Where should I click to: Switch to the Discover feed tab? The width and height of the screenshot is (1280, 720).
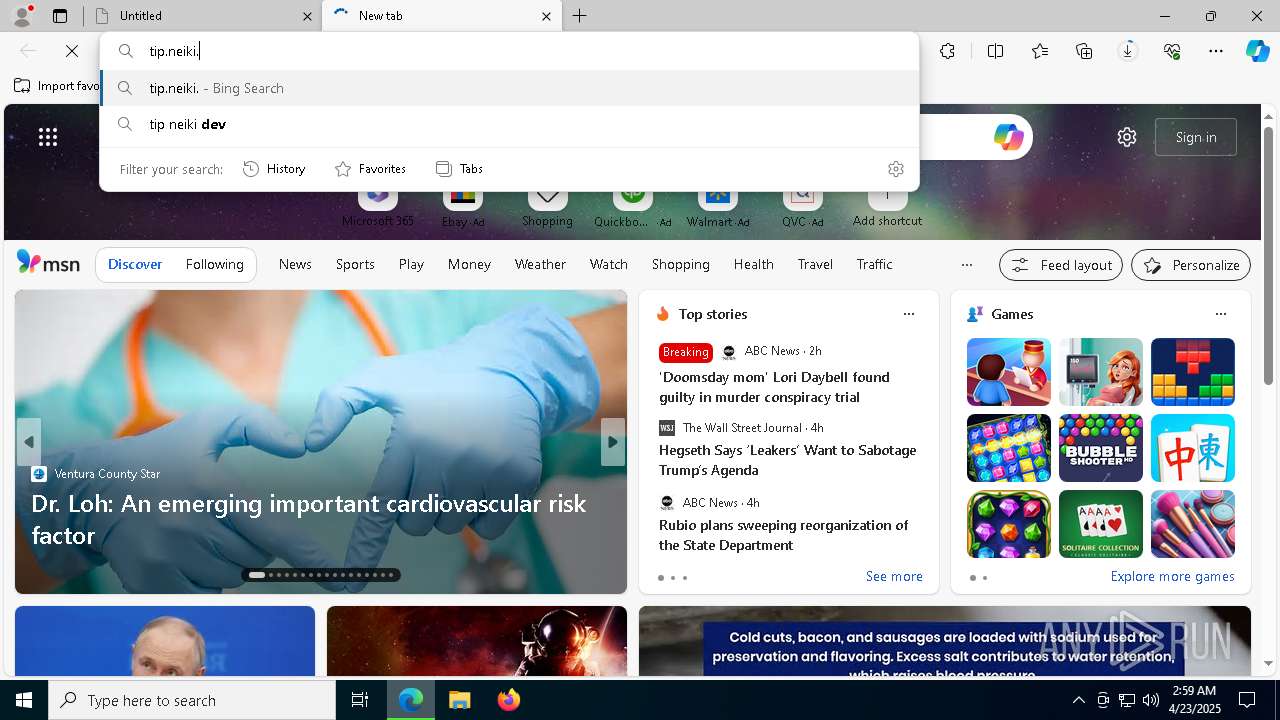pos(135,264)
